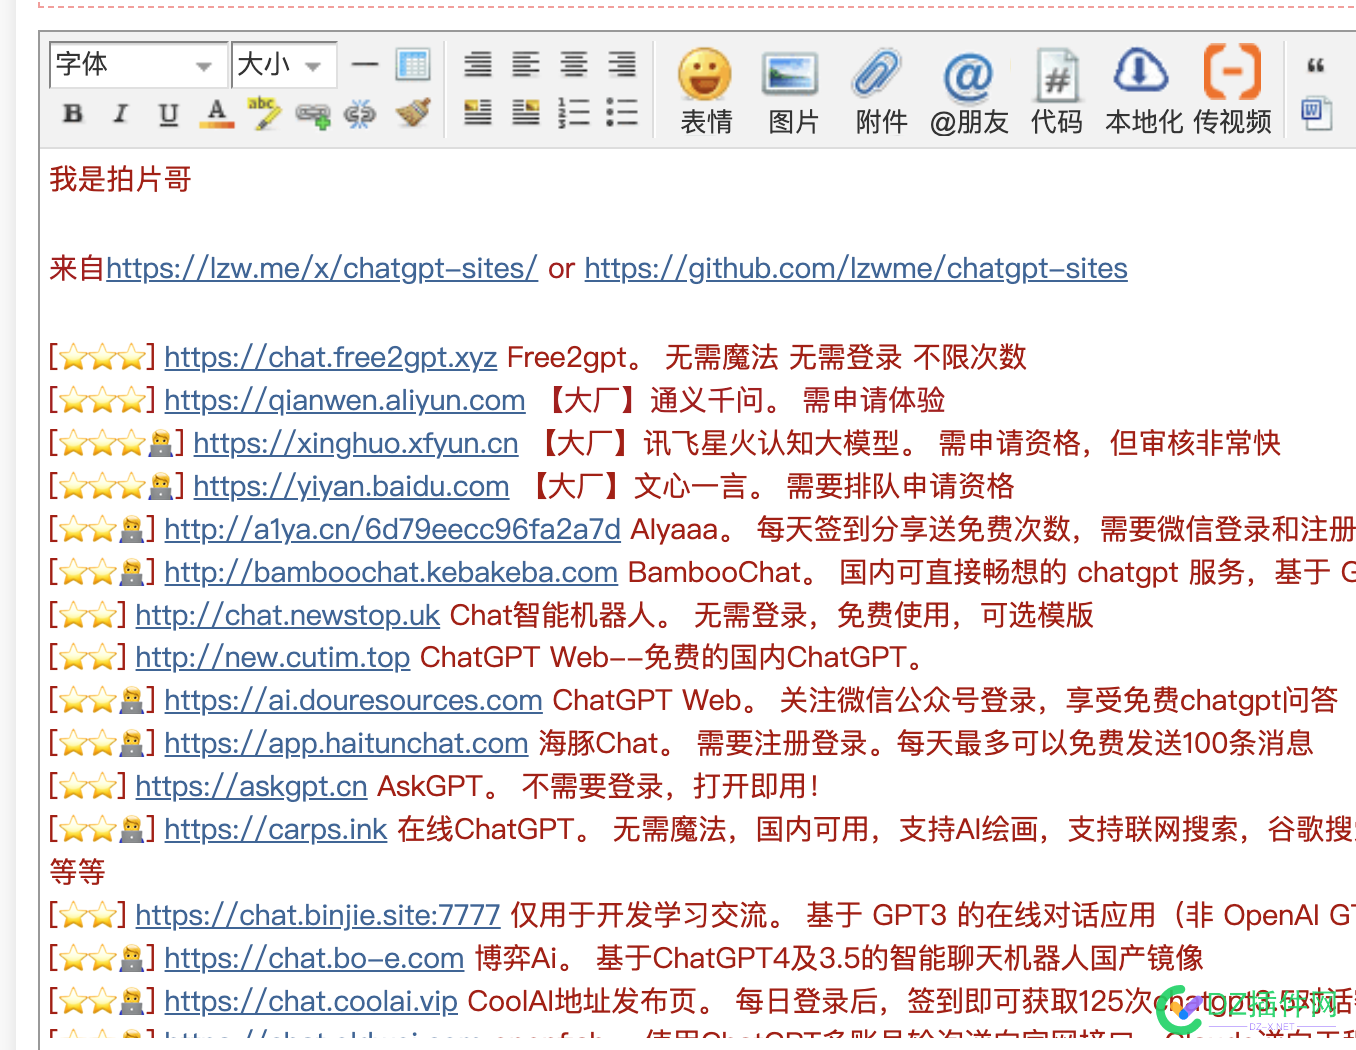Open the carps.ink link
Image resolution: width=1356 pixels, height=1050 pixels.
276,829
